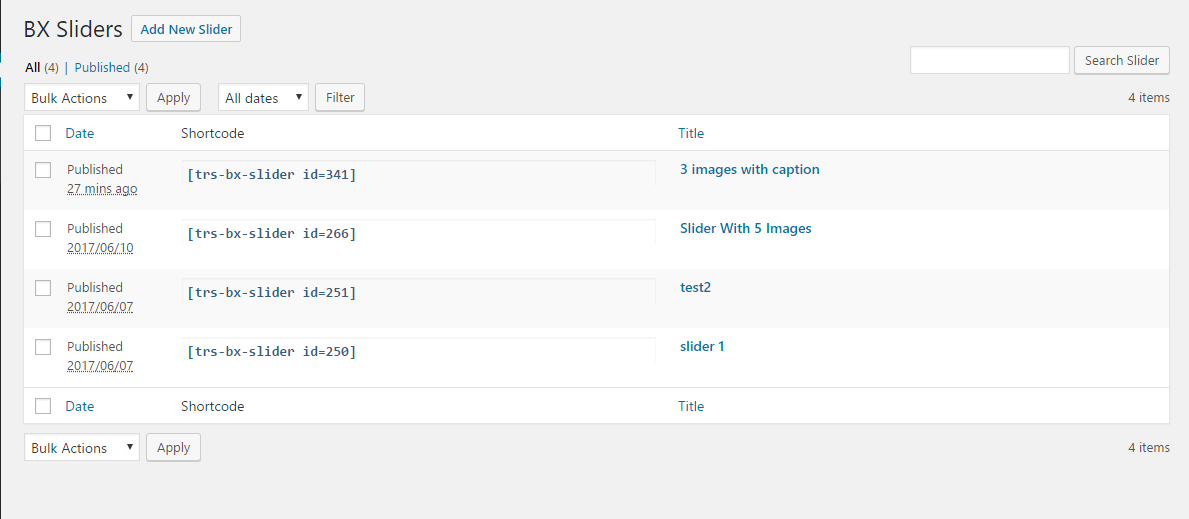
Task: Click the bottom Apply button
Action: tap(173, 448)
